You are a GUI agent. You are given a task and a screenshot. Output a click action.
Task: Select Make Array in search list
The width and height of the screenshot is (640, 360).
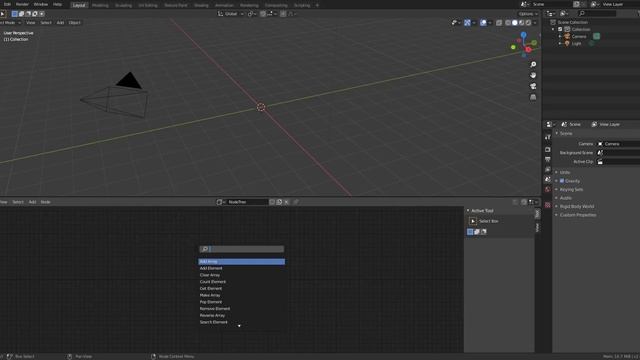coord(242,295)
